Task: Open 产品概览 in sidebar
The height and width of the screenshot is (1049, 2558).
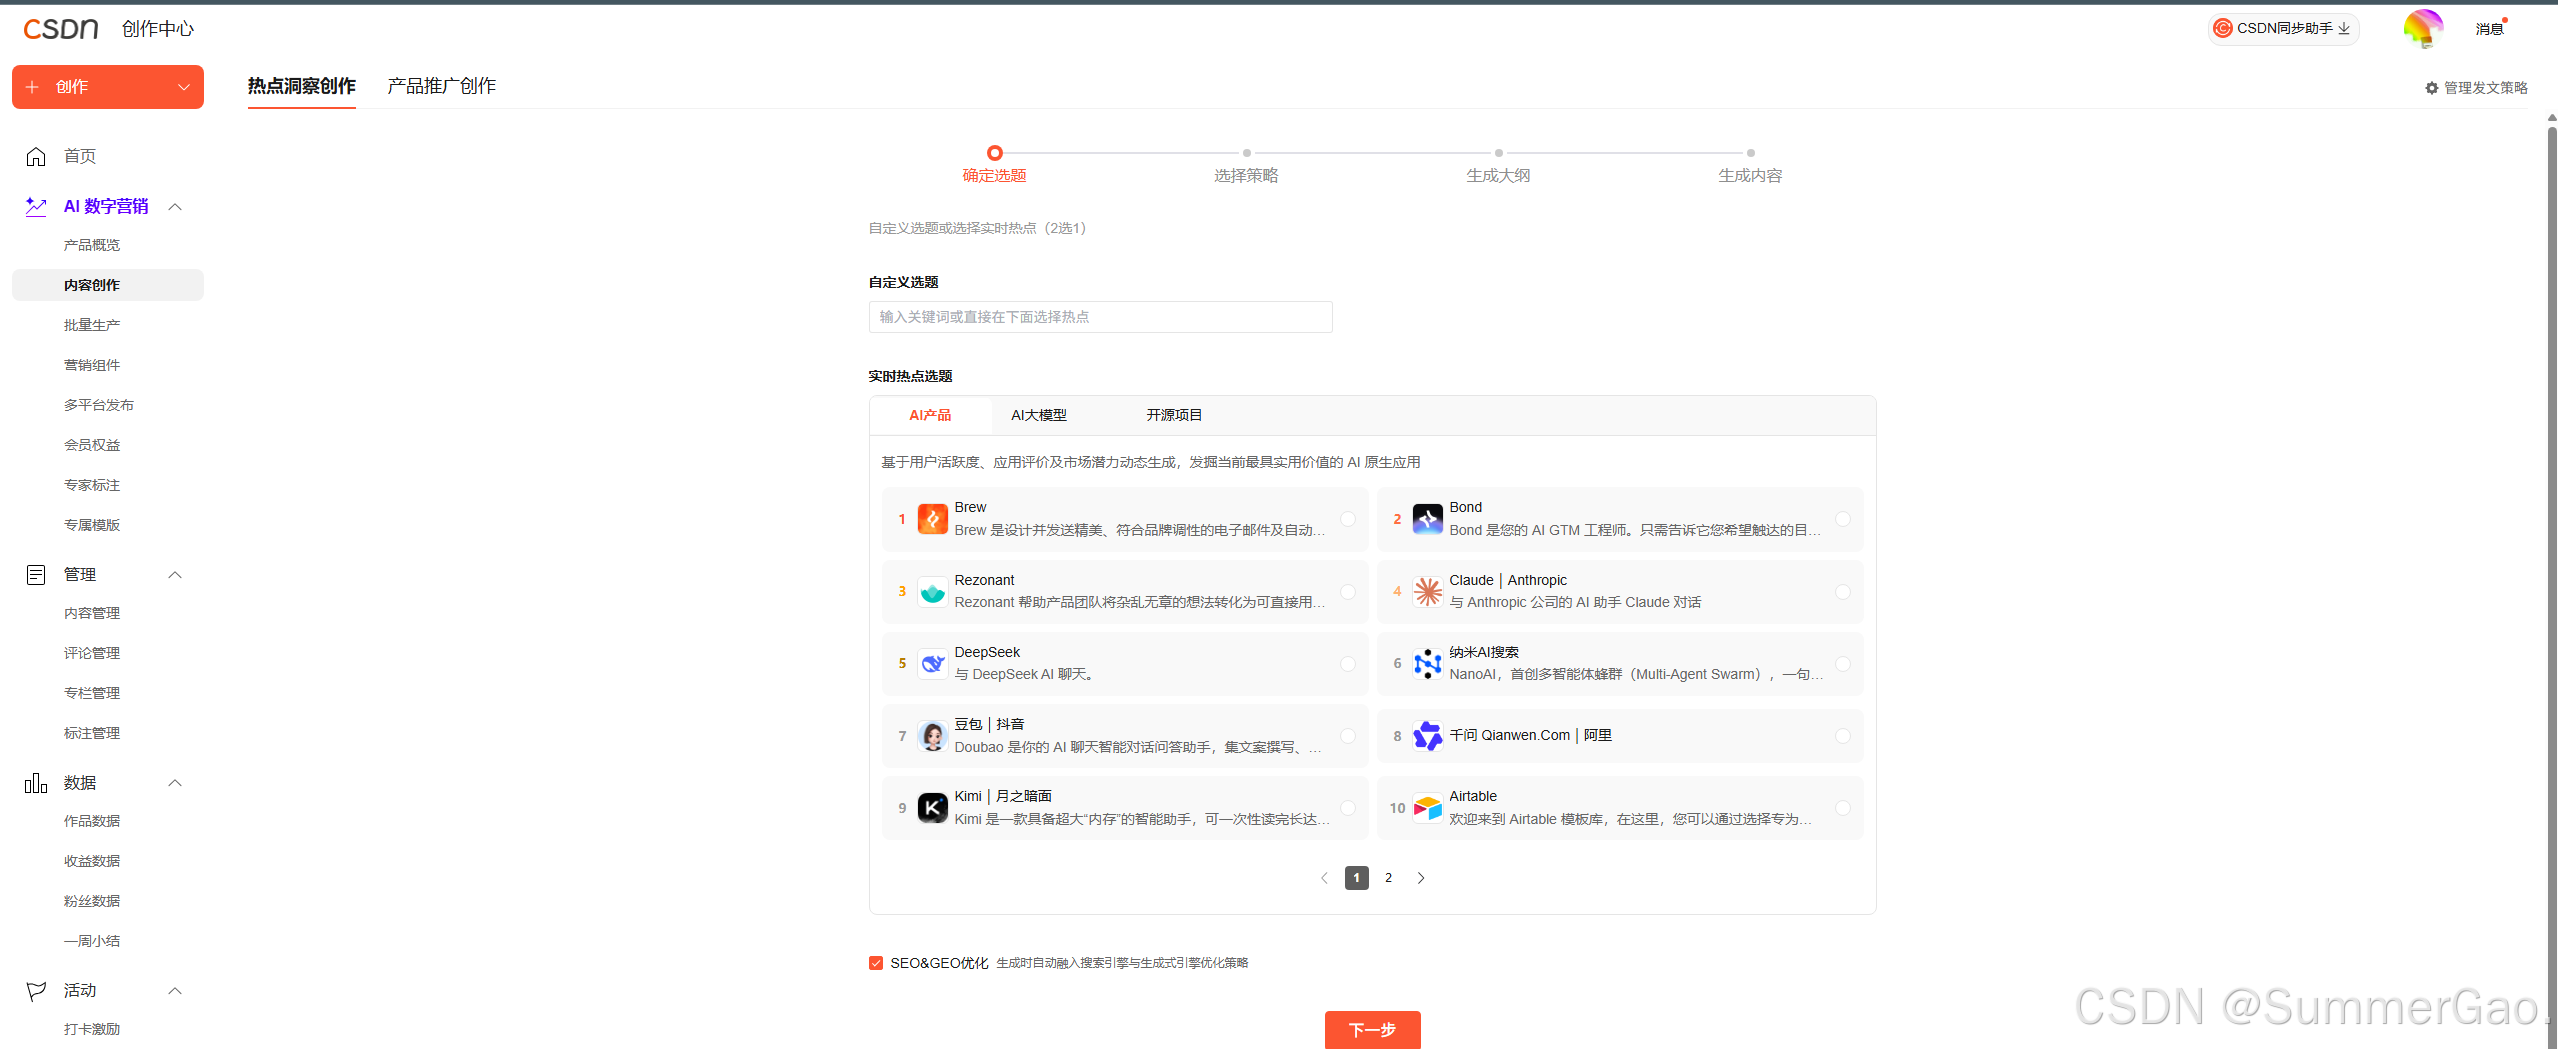Action: 92,245
